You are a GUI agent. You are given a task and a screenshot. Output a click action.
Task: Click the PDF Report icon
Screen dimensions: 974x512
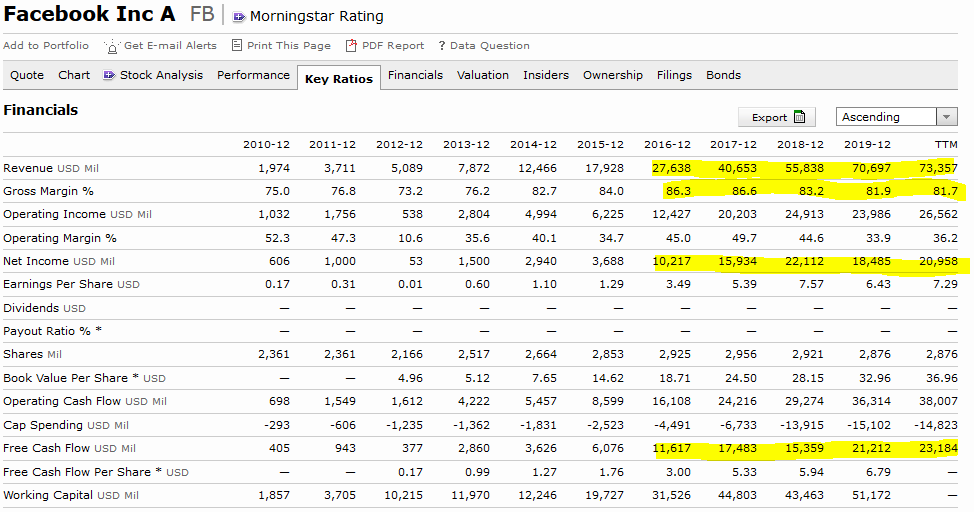351,45
